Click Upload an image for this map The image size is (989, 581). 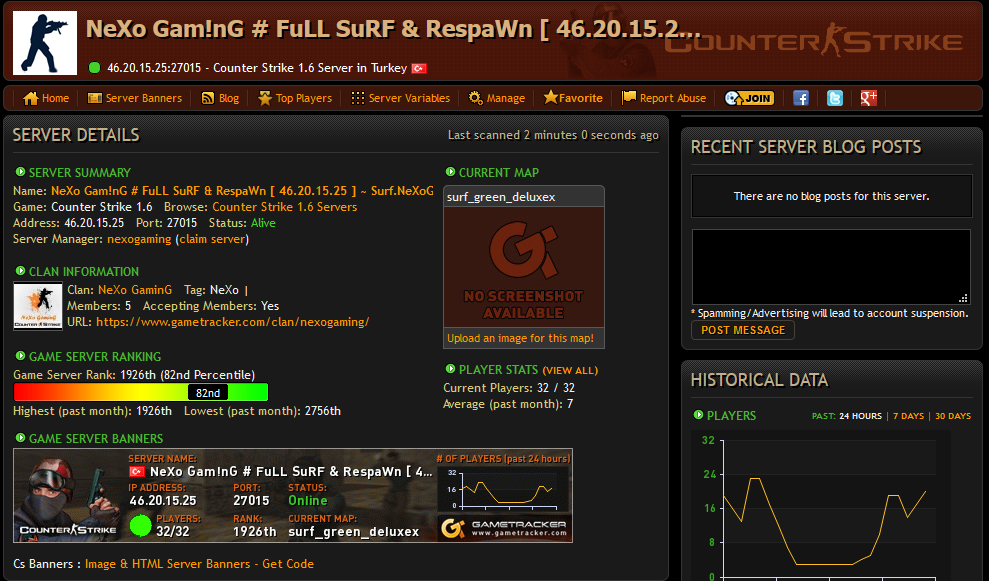[520, 338]
